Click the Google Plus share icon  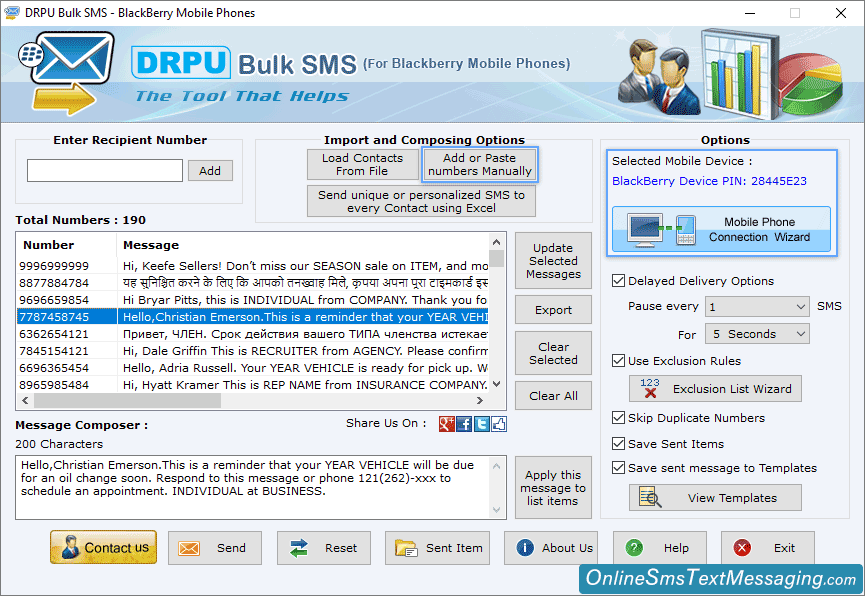pos(446,424)
